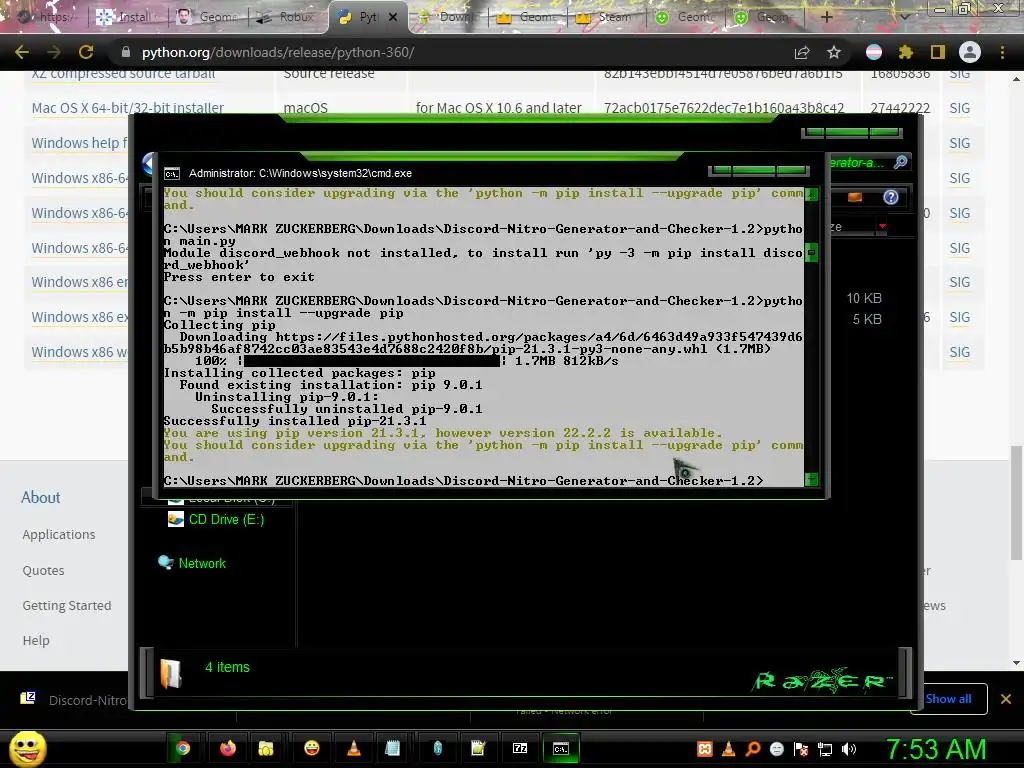Image resolution: width=1024 pixels, height=768 pixels.
Task: Launch Firefox from the taskbar
Action: point(227,748)
